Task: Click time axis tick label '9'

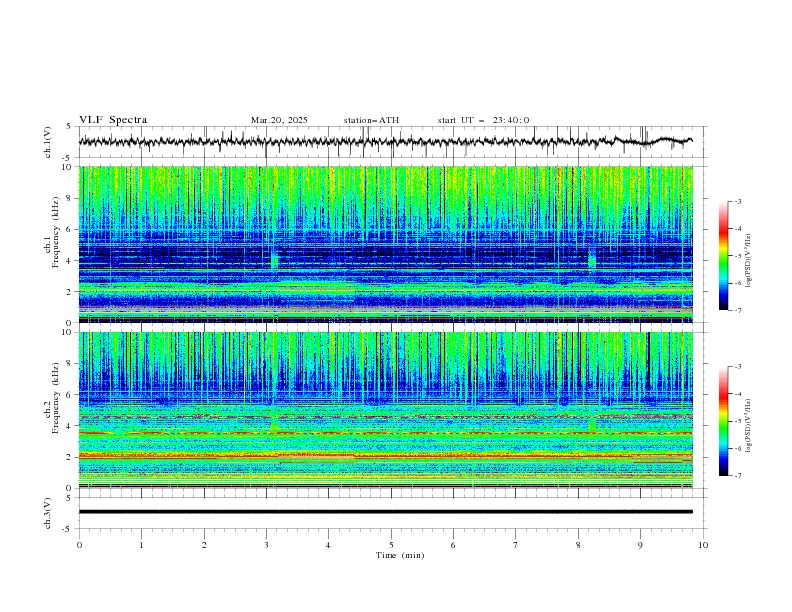Action: coord(640,545)
